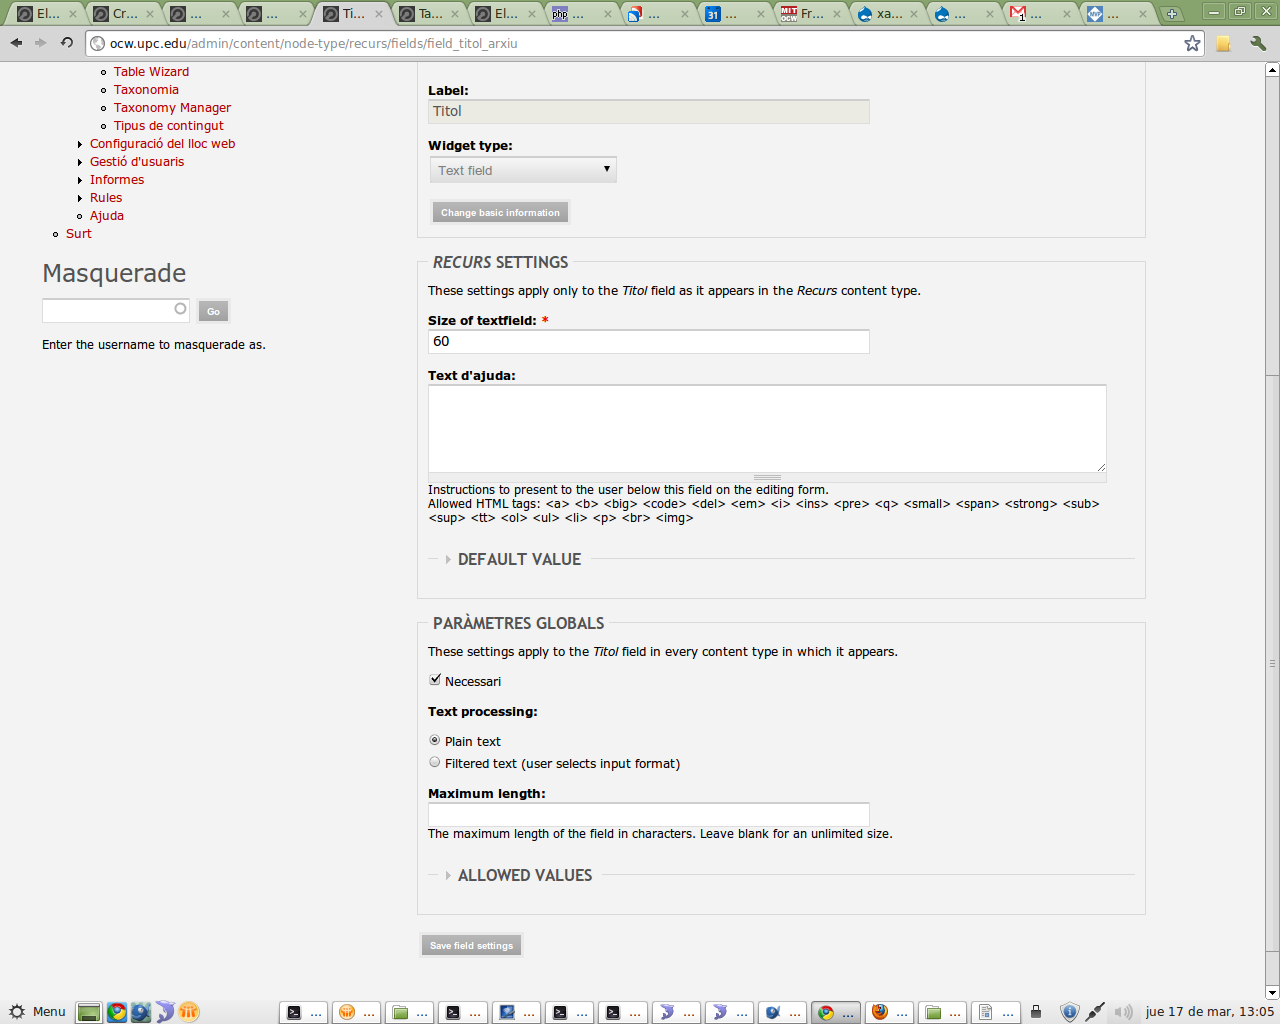Click the Save field settings button
The width and height of the screenshot is (1280, 1024).
point(470,944)
